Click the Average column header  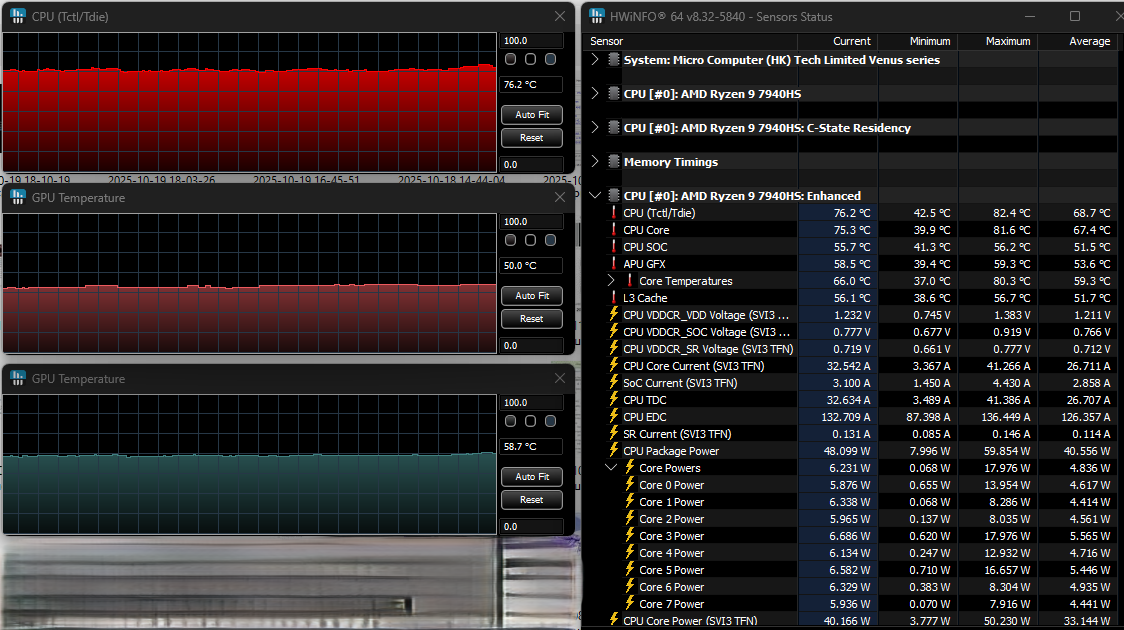1089,41
